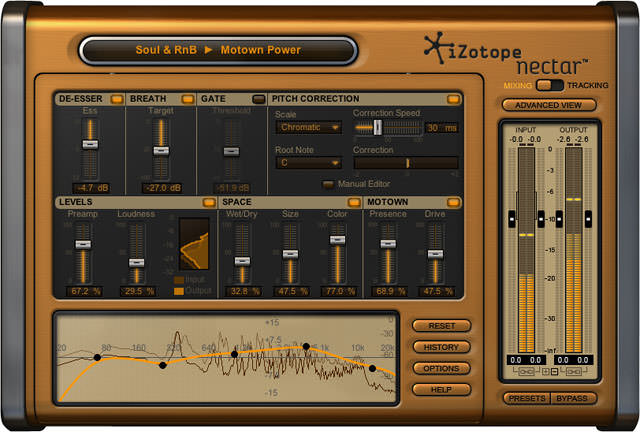
Task: Click the 32.8 % Wet/Dry value field
Action: (x=244, y=291)
